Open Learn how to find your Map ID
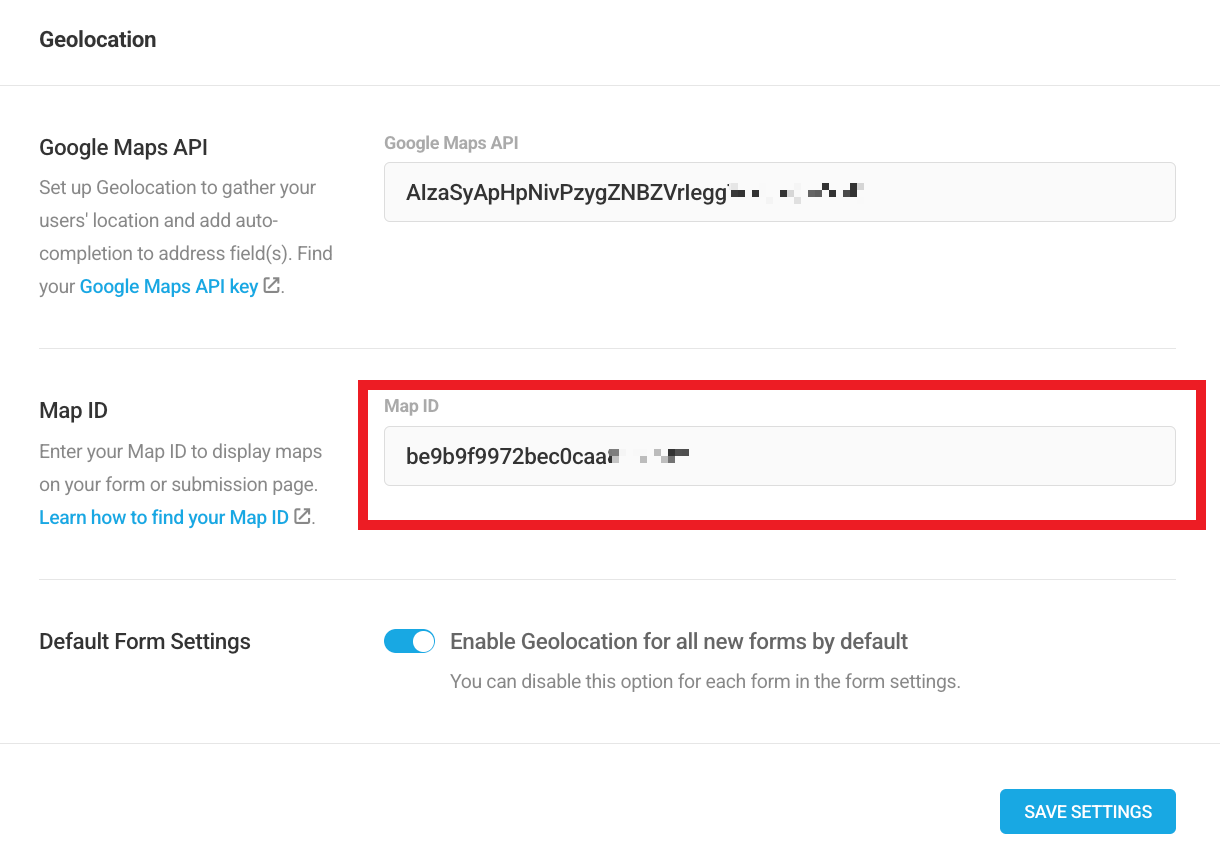1220x865 pixels. [163, 517]
